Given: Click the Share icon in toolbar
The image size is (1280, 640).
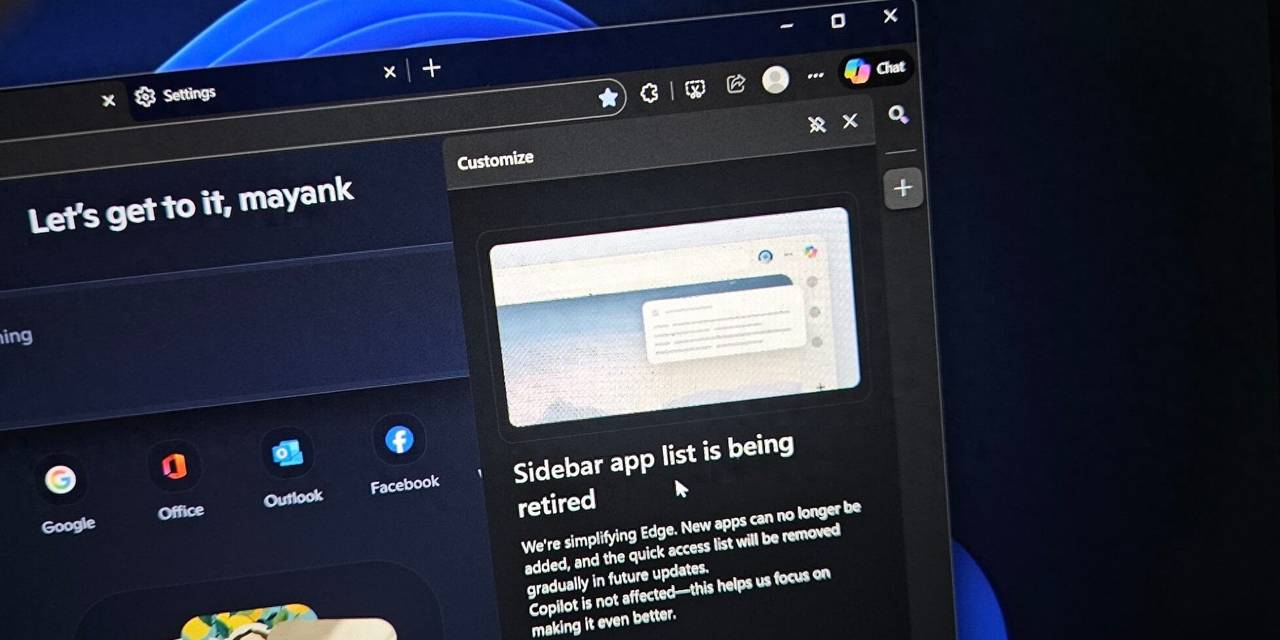Looking at the screenshot, I should [736, 84].
